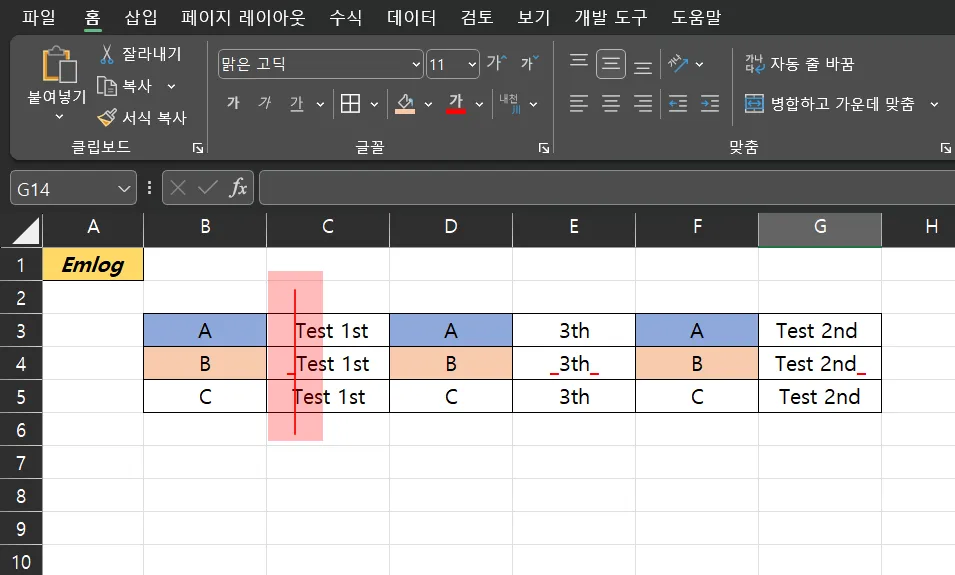955x575 pixels.
Task: Select cell E4 containing _3th_
Action: coord(574,364)
